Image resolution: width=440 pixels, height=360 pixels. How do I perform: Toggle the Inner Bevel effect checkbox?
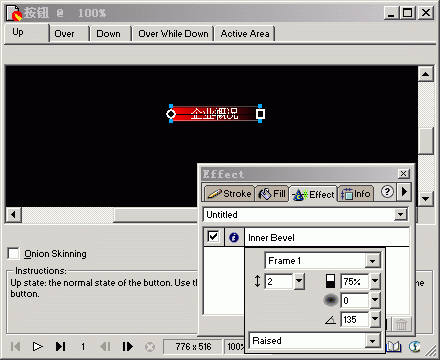pyautogui.click(x=213, y=237)
